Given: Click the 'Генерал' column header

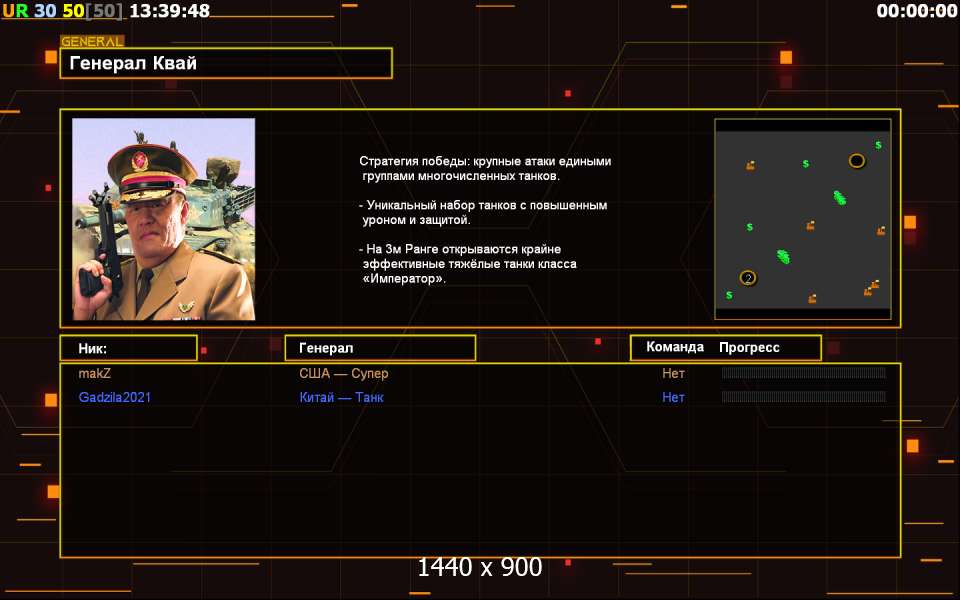Looking at the screenshot, I should click(380, 348).
